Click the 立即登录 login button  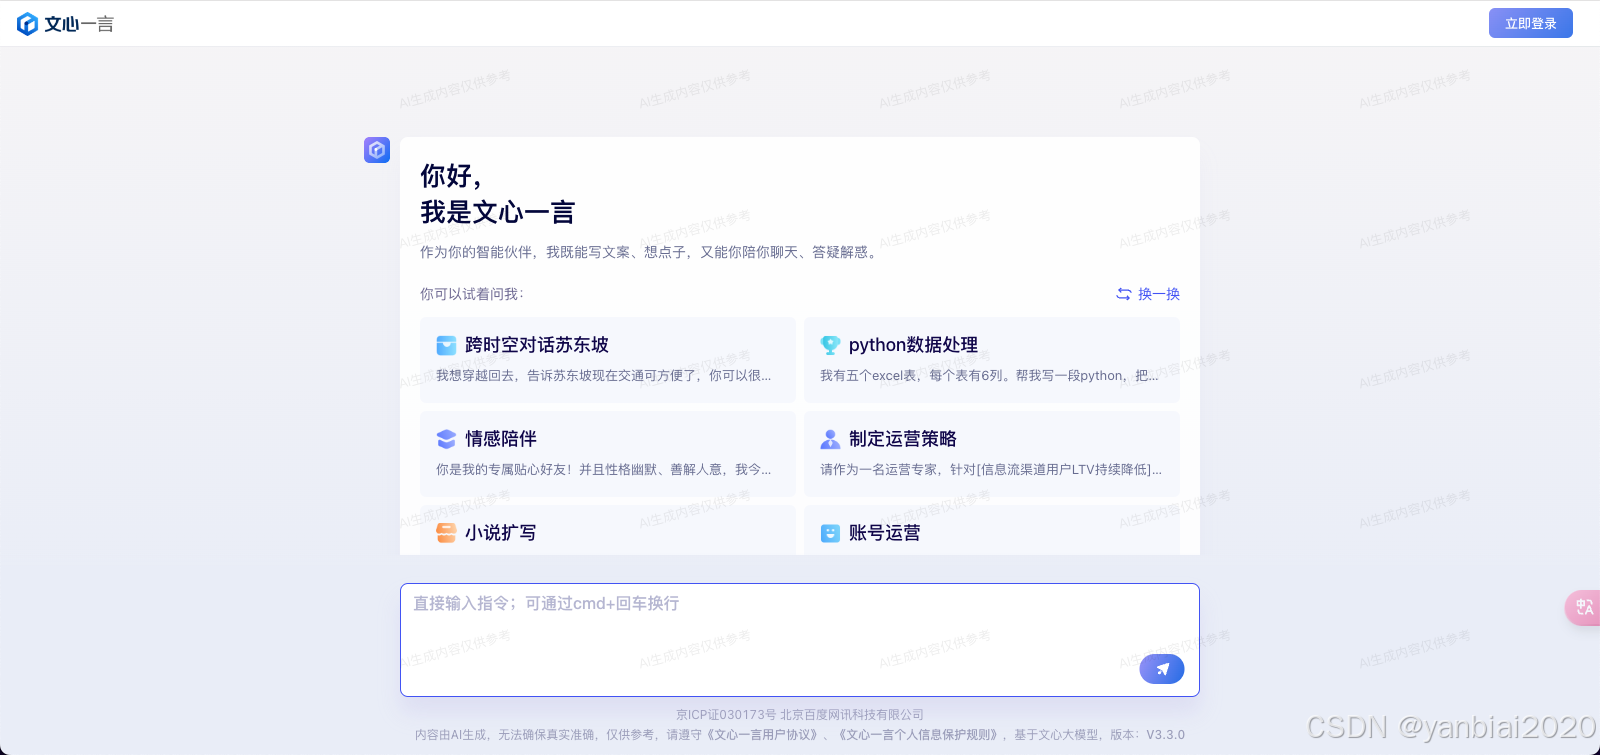tap(1530, 23)
